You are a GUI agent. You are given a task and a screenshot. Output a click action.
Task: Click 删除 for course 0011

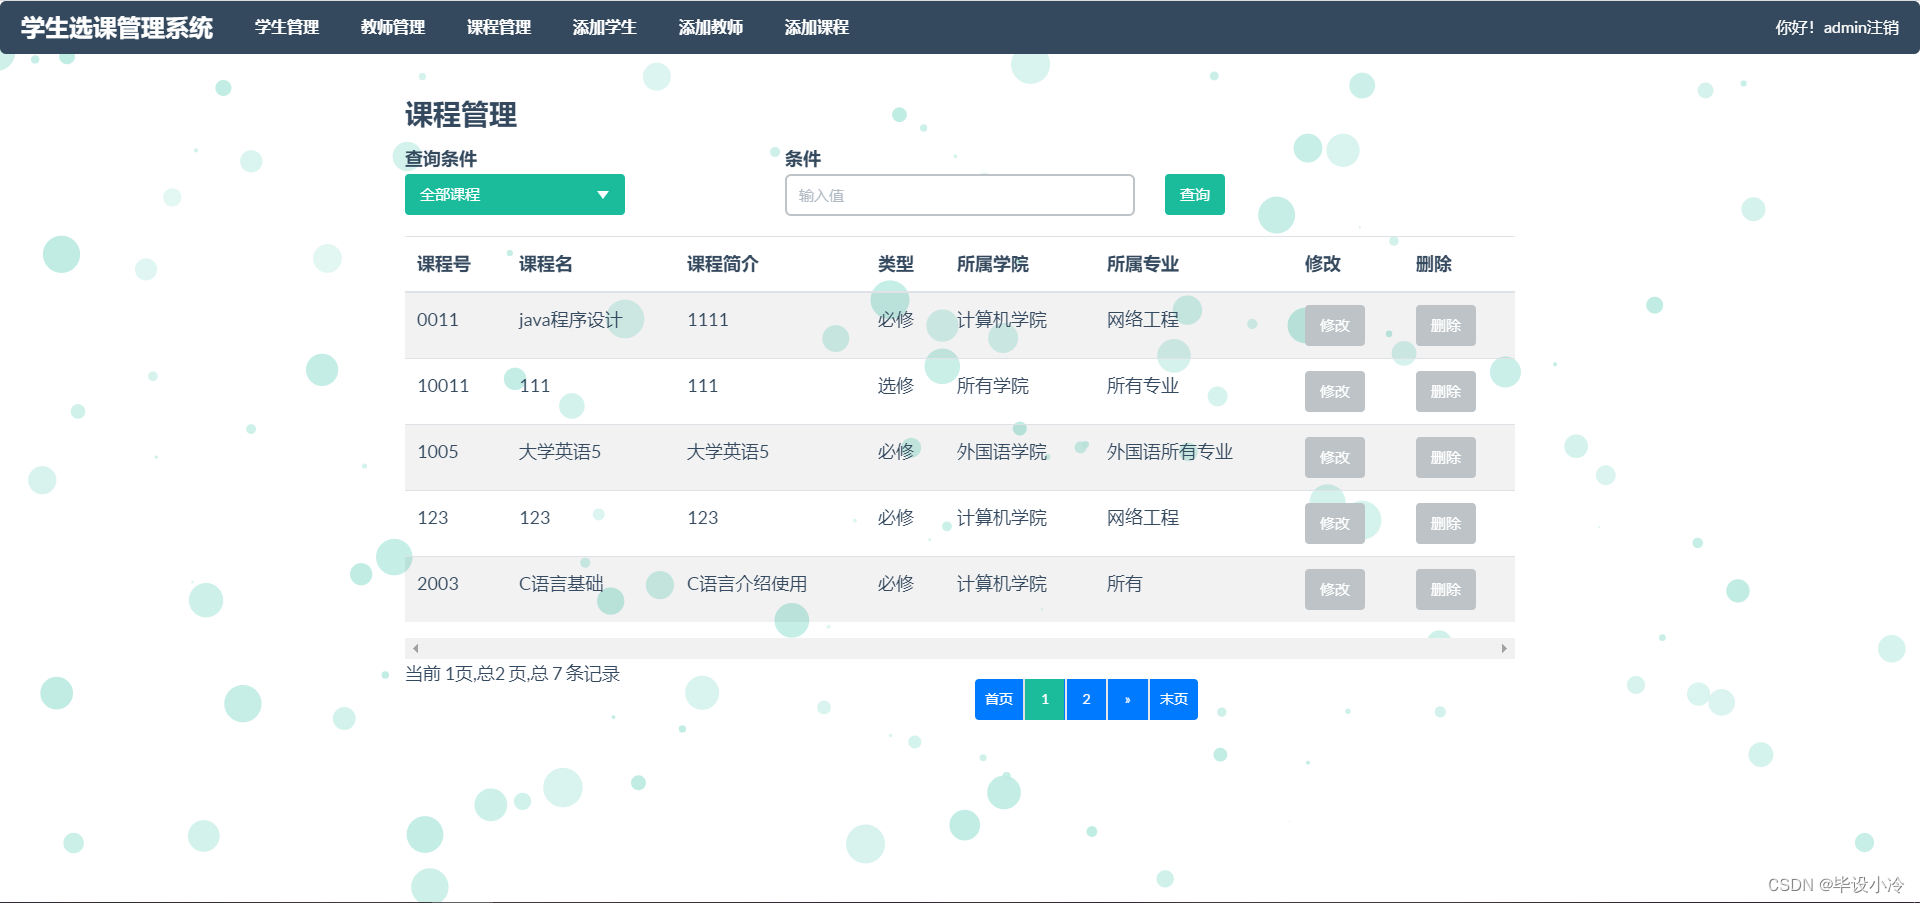tap(1445, 325)
